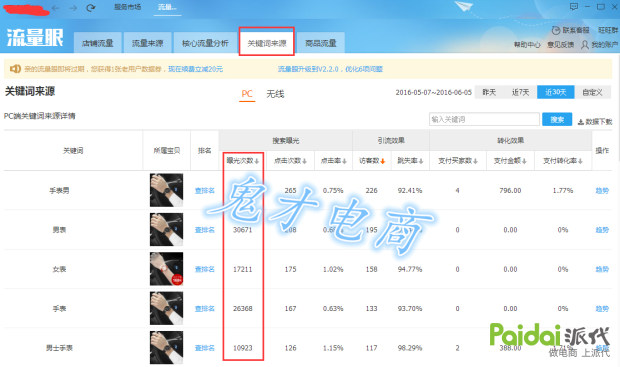The image size is (620, 367).
Task: Open product thumbnail for 女表 row
Action: point(166,269)
